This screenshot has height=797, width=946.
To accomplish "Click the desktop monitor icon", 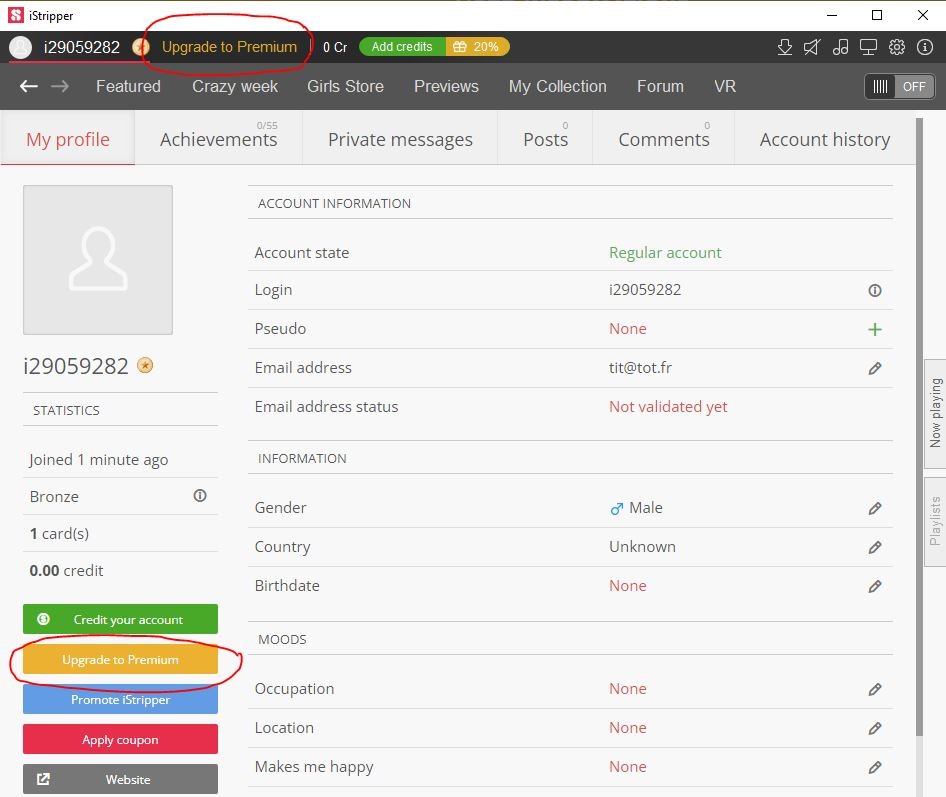I will click(869, 47).
